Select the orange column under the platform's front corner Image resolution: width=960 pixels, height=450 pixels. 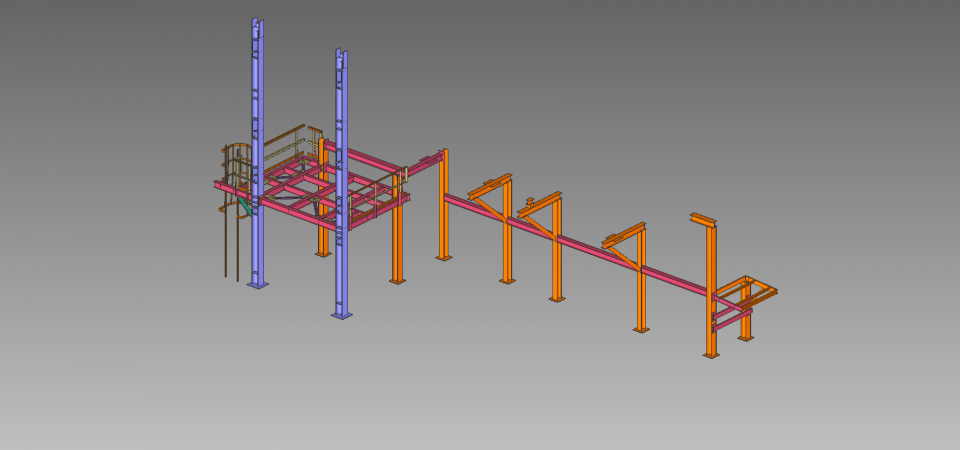click(x=397, y=245)
